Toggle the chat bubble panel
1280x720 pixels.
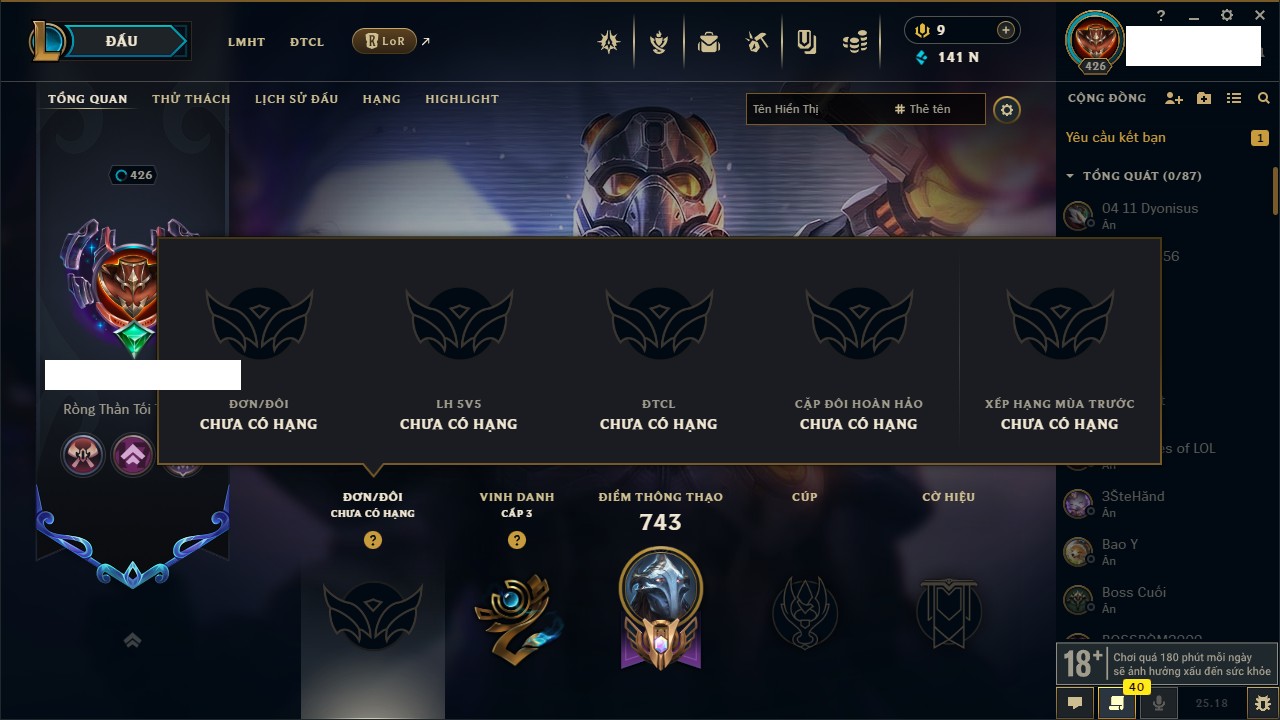click(x=1075, y=703)
